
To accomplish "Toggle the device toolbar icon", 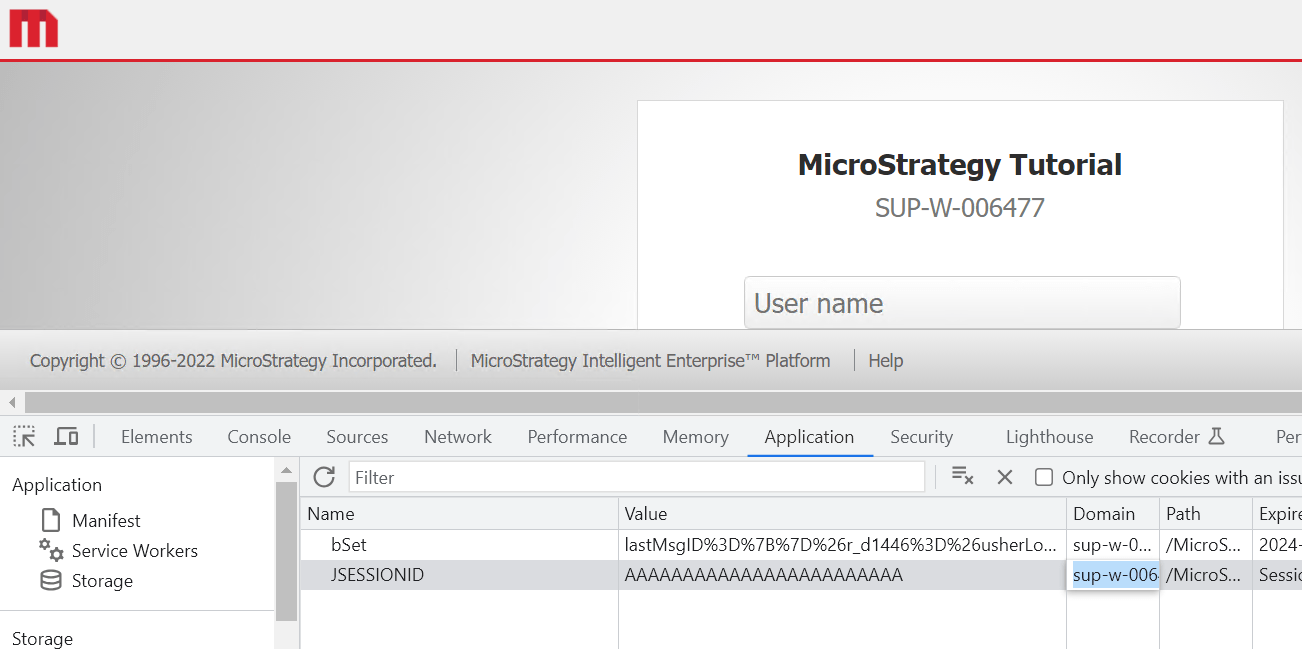I will pos(66,436).
